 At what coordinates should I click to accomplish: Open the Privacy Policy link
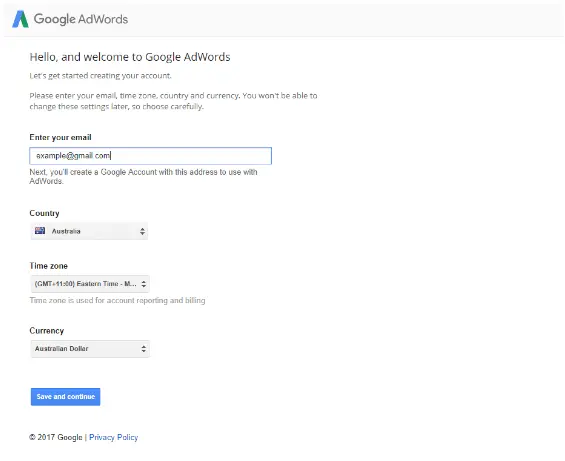click(114, 437)
